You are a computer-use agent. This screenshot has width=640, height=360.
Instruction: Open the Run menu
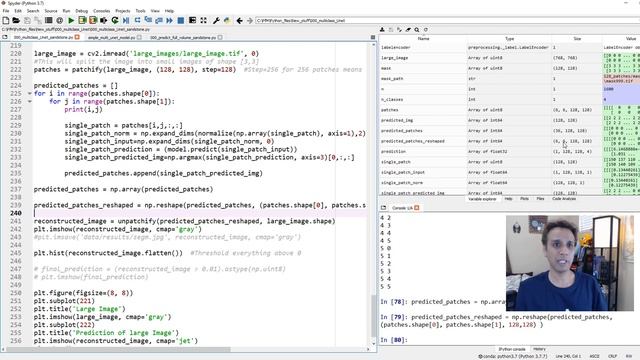coord(67,11)
